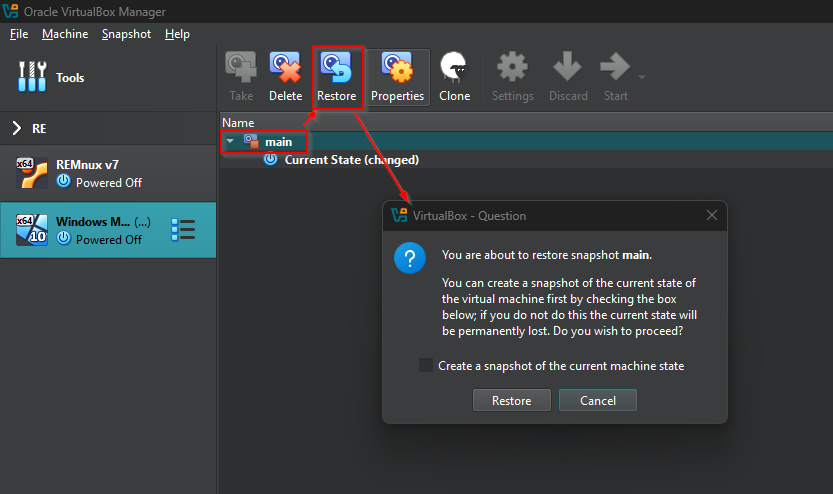
Task: Select the Windows M... virtual machine
Action: [108, 230]
